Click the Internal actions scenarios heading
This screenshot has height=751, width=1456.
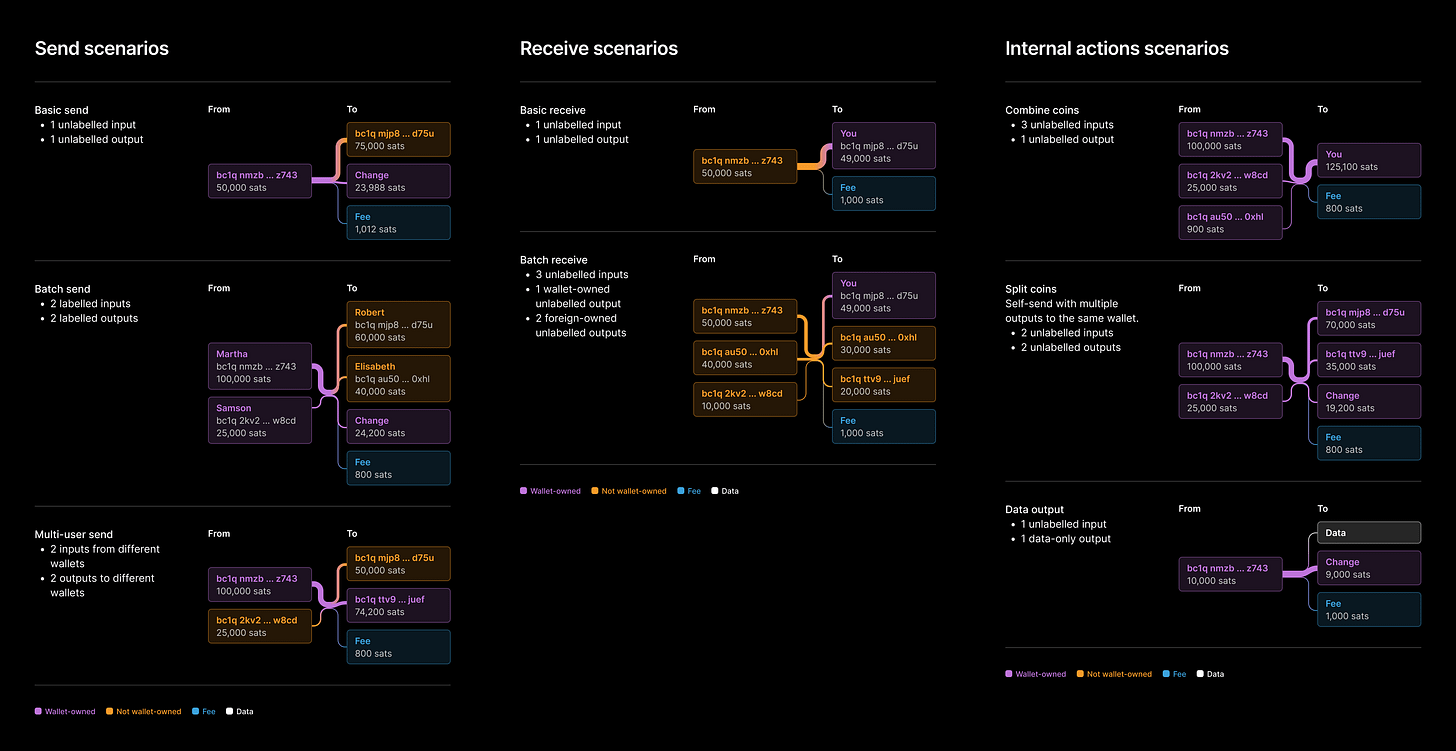pyautogui.click(x=1117, y=48)
